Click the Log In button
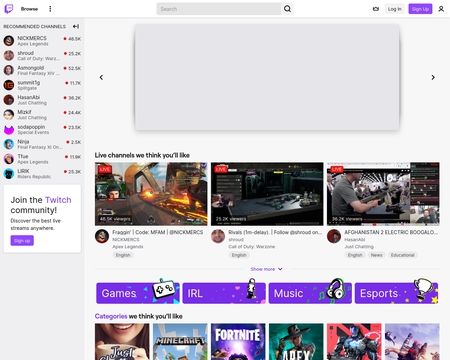The height and width of the screenshot is (360, 450). (395, 9)
